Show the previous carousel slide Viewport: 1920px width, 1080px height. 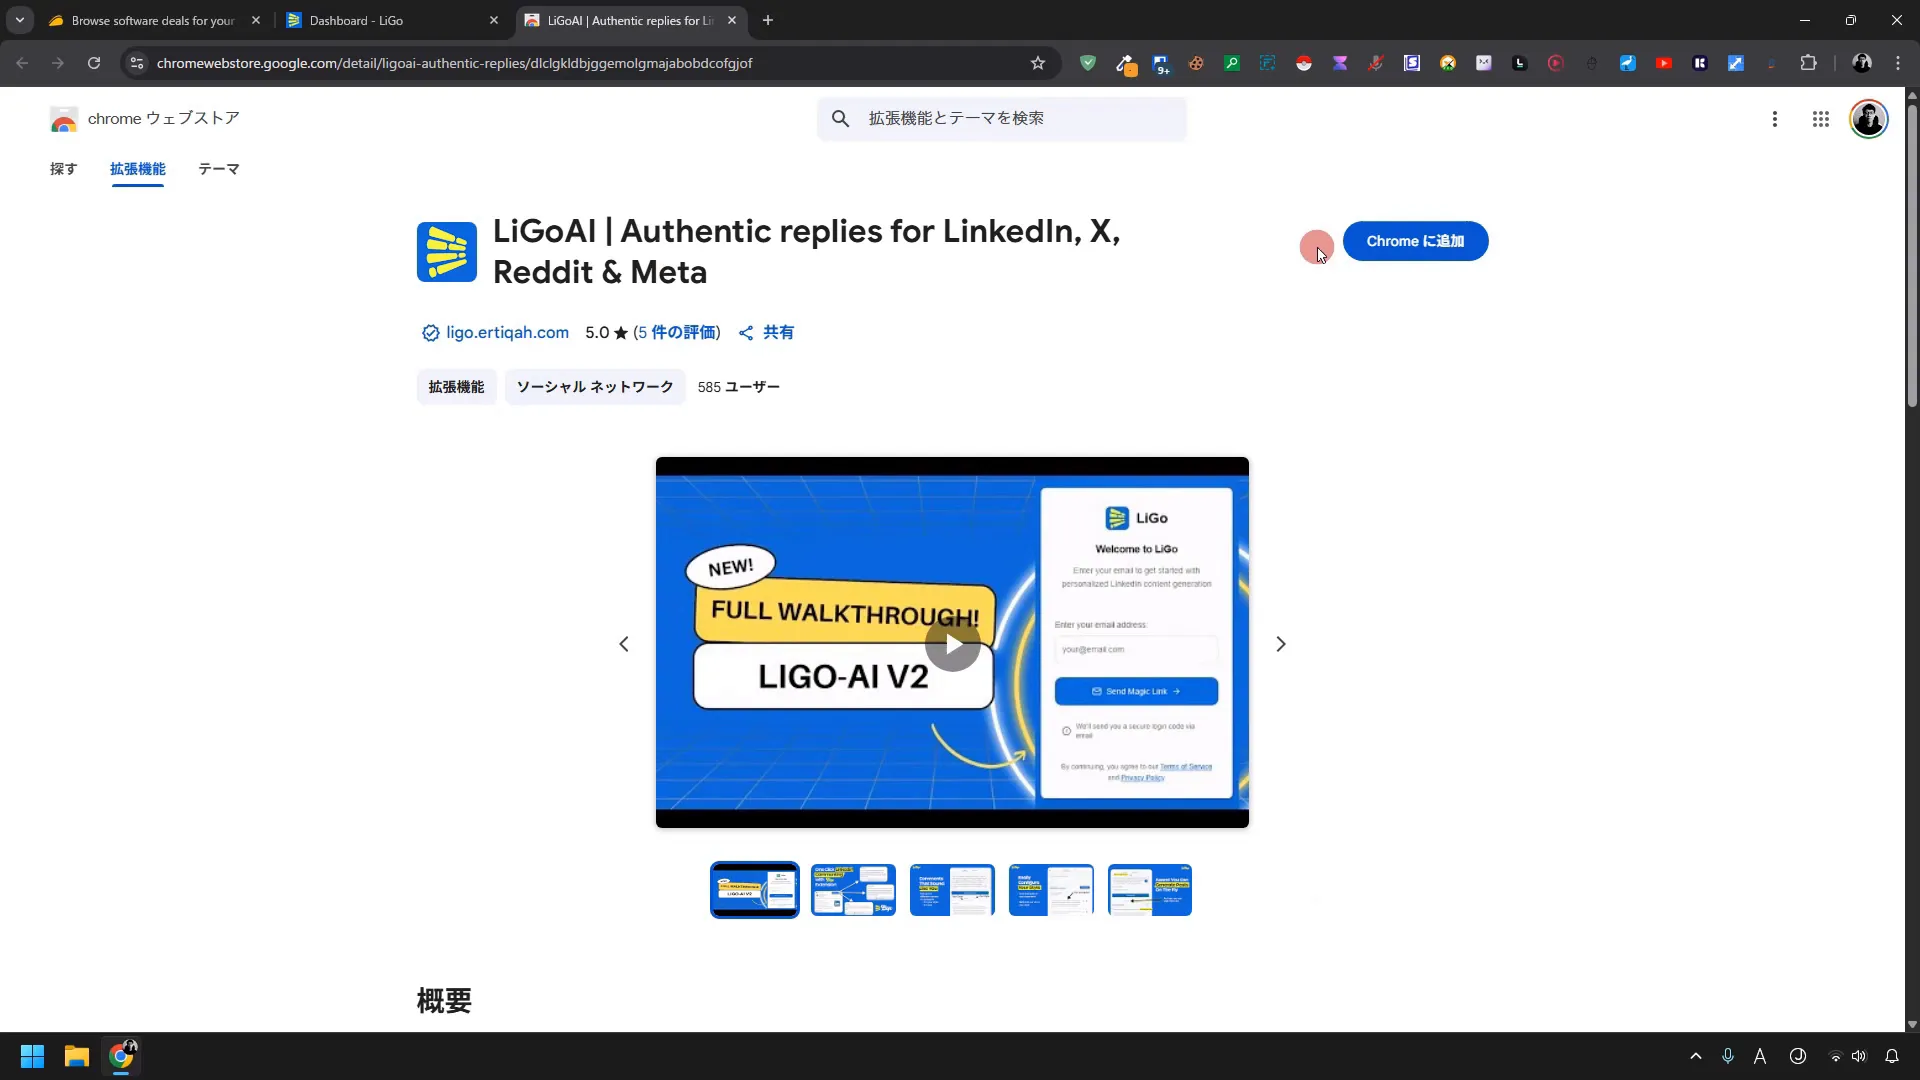[624, 644]
